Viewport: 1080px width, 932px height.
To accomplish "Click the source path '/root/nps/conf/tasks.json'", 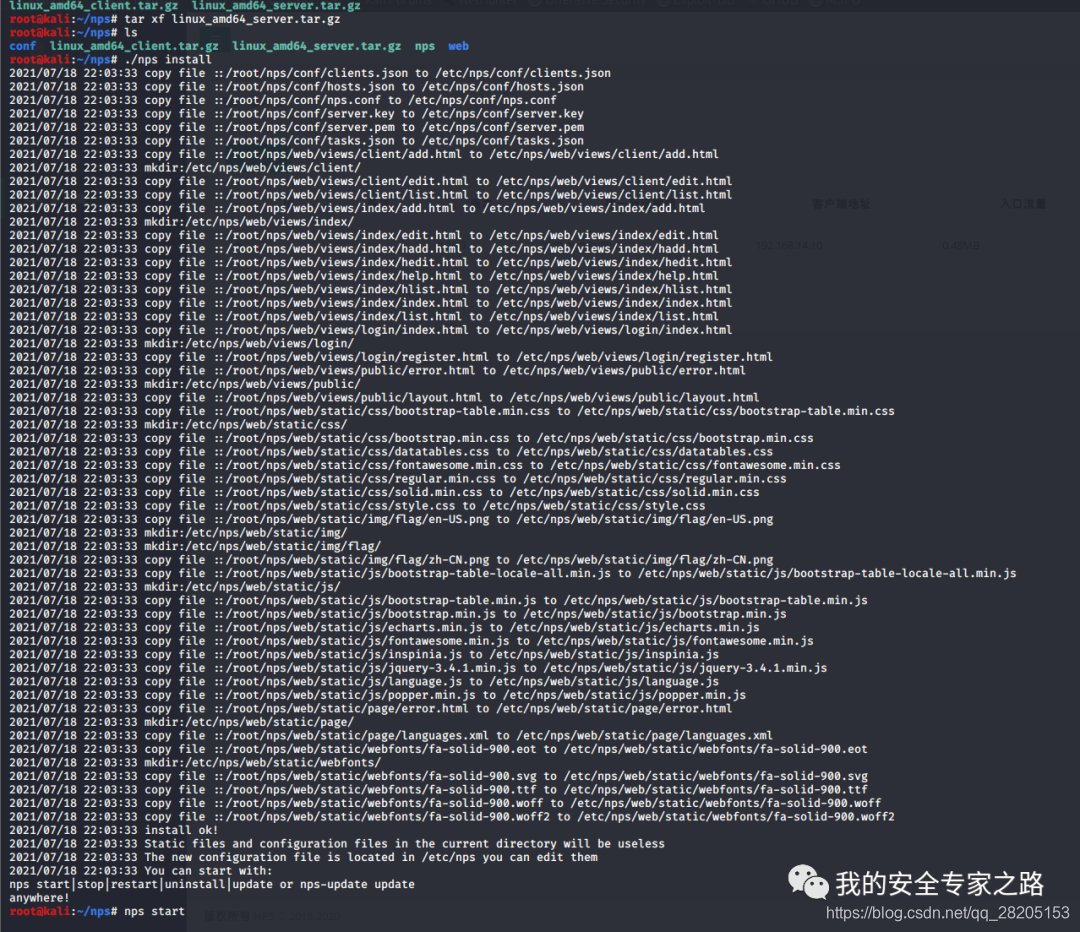I will click(310, 141).
